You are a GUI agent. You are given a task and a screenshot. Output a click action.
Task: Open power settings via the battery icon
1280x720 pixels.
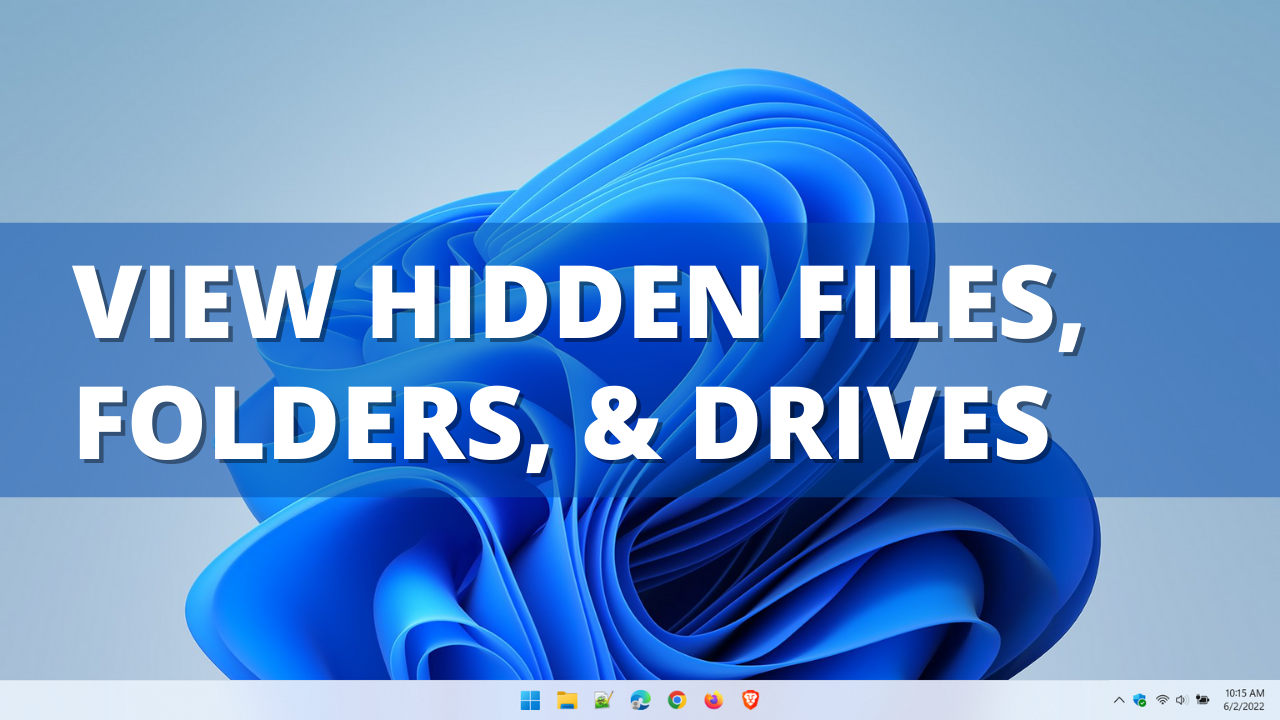pos(1203,700)
